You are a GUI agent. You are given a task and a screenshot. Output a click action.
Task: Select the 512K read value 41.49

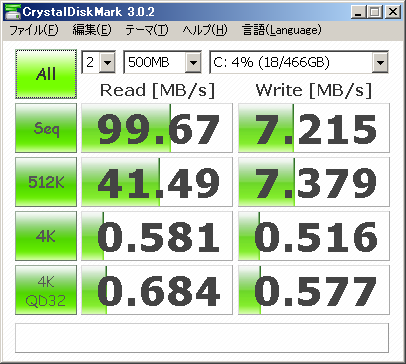pos(157,182)
